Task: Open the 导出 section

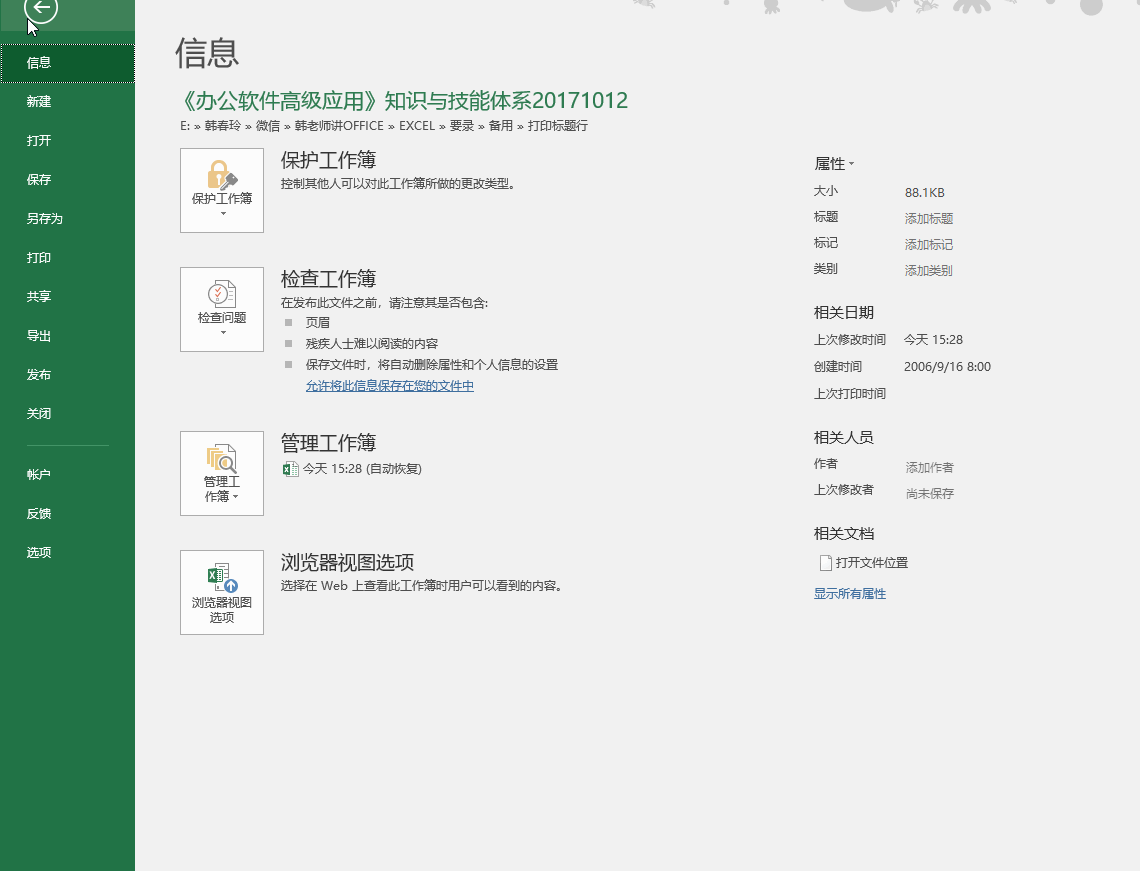Action: point(68,336)
